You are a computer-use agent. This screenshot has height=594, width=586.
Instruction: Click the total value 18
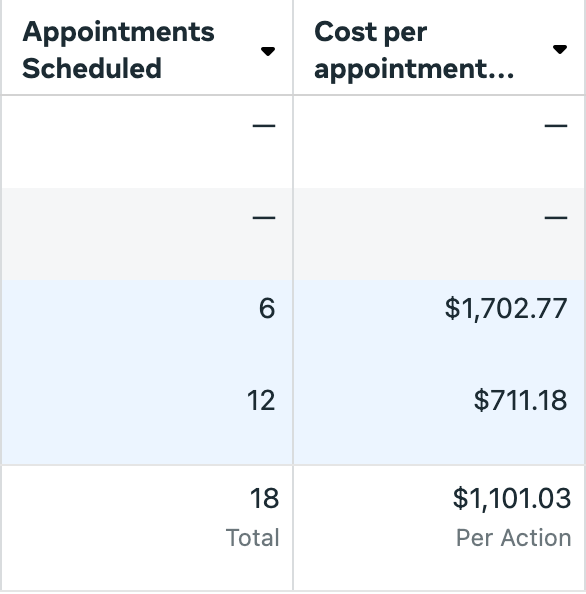[x=264, y=498]
